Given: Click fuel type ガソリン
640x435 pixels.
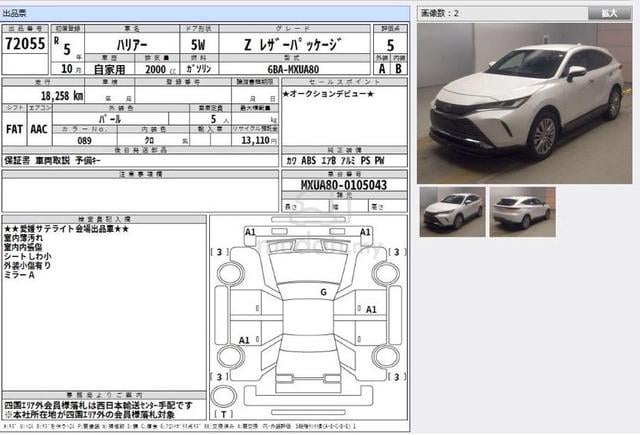Looking at the screenshot, I should point(199,69).
